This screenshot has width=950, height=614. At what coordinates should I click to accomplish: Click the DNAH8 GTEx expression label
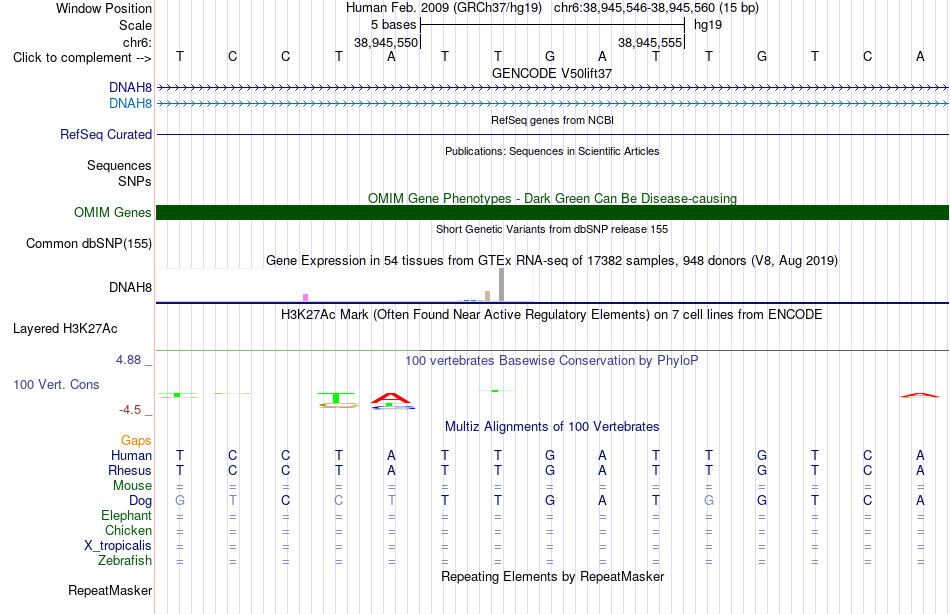[130, 287]
